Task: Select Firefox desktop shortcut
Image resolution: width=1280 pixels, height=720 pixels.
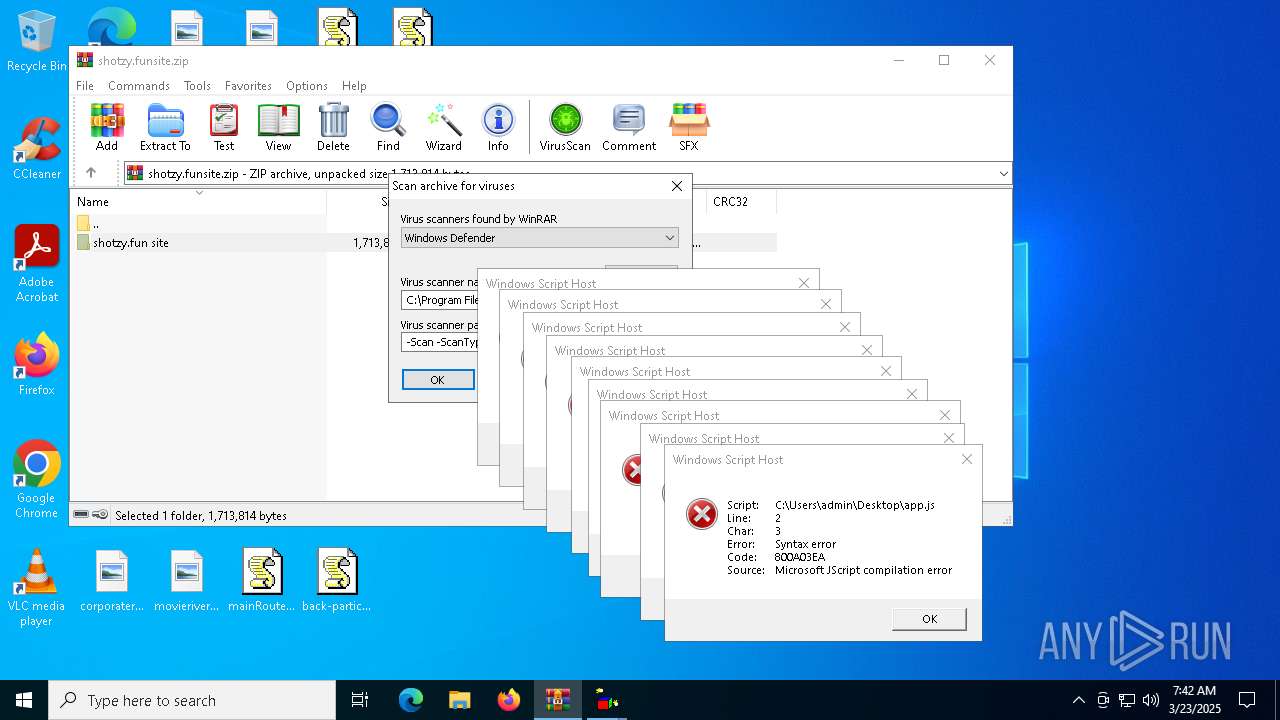Action: (36, 365)
